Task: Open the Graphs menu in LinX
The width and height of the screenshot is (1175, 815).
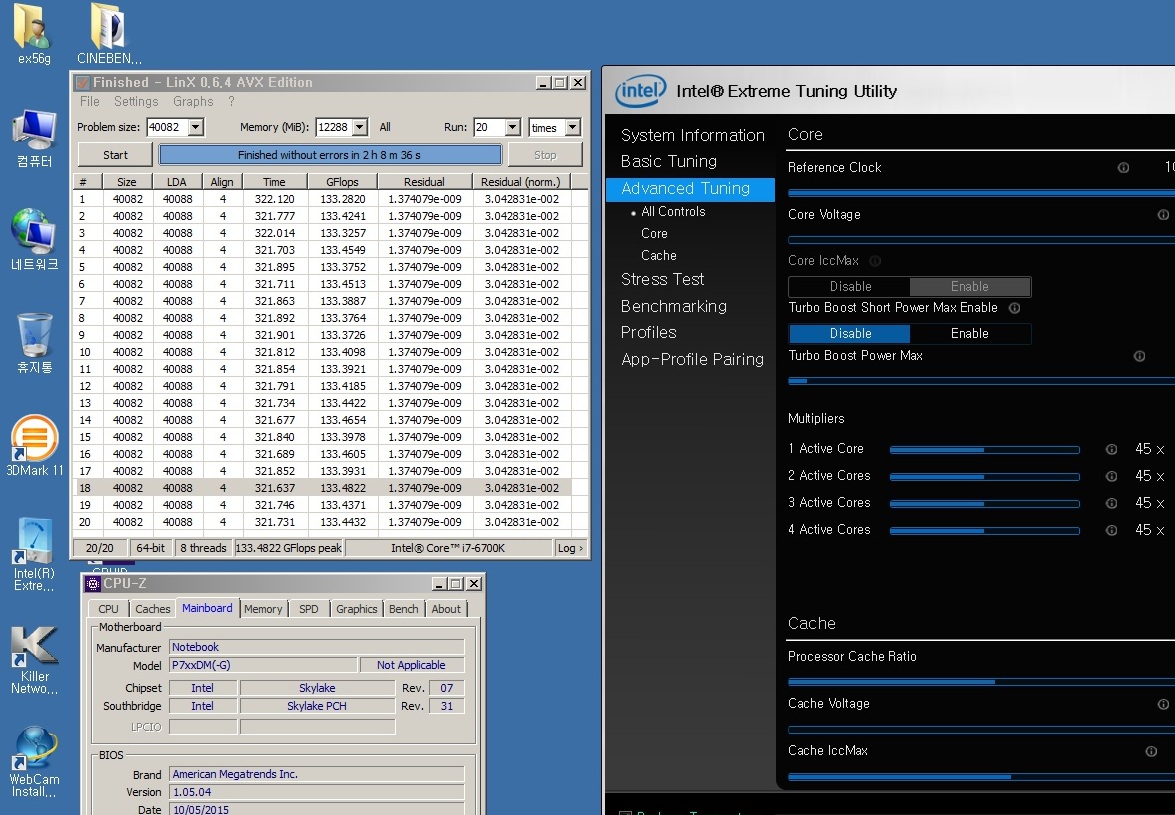Action: (193, 101)
